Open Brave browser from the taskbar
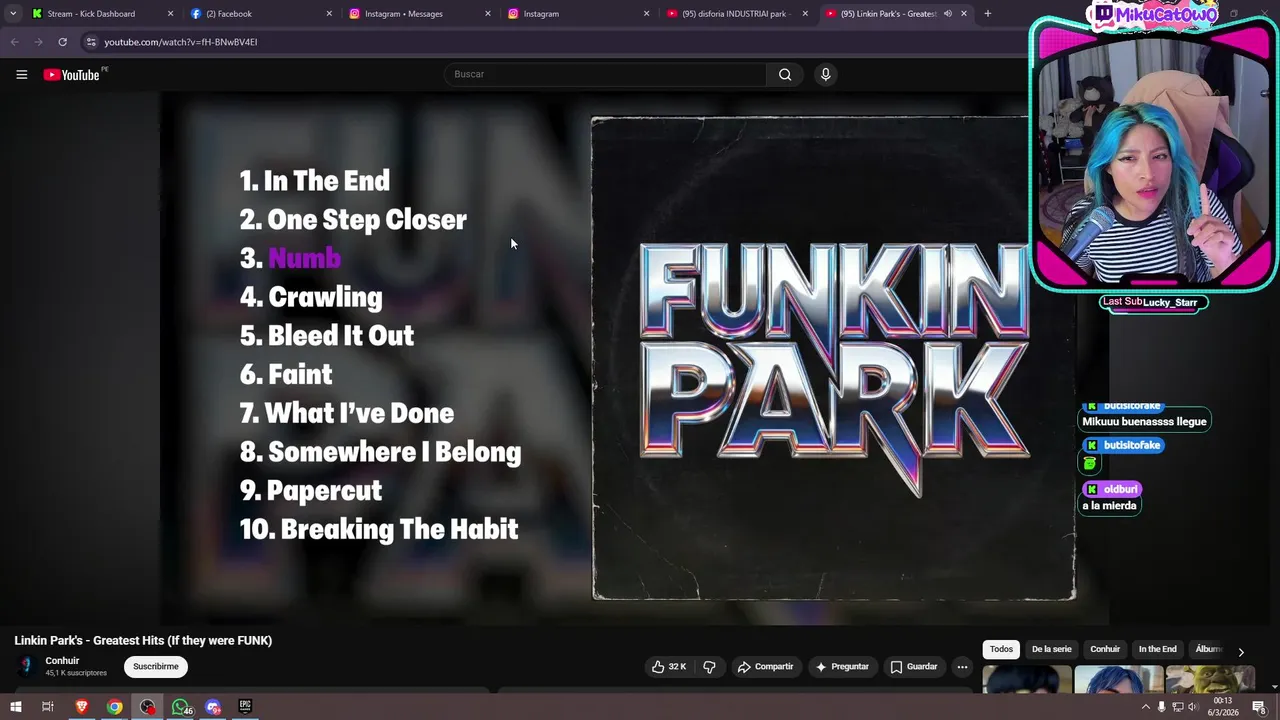 pos(82,707)
